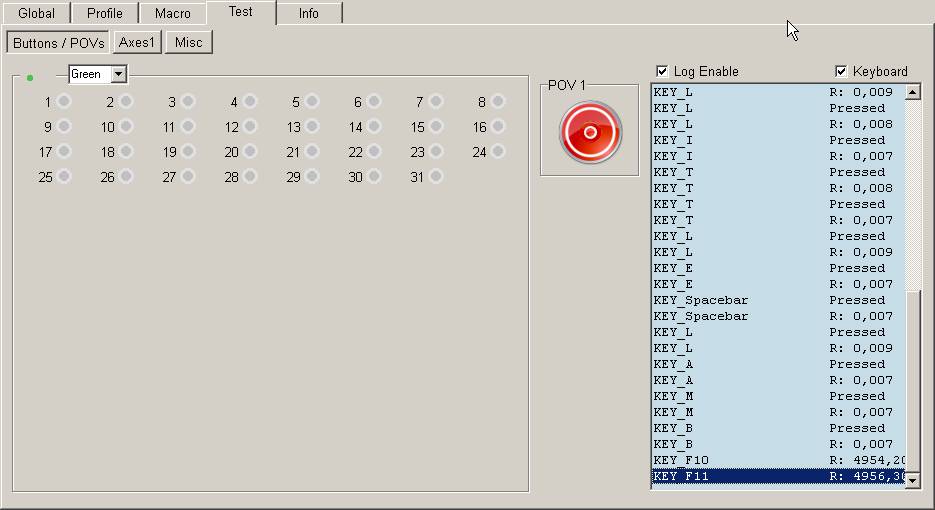Click button 8 indicator light
This screenshot has height=510, width=935.
(498, 101)
